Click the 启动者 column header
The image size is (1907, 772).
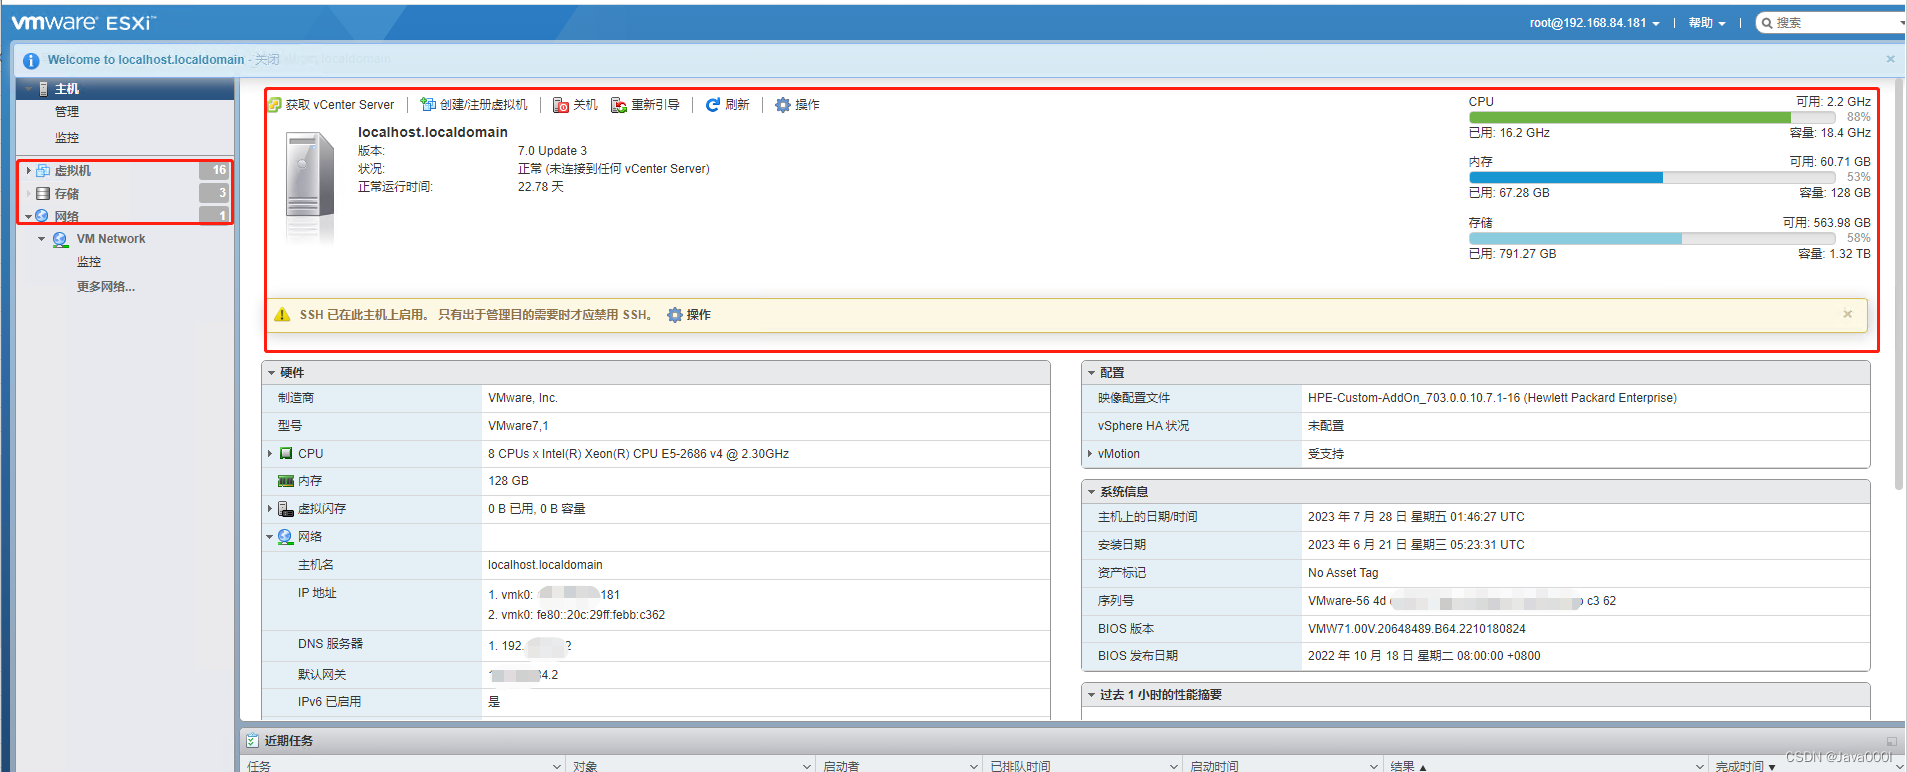[x=841, y=766]
